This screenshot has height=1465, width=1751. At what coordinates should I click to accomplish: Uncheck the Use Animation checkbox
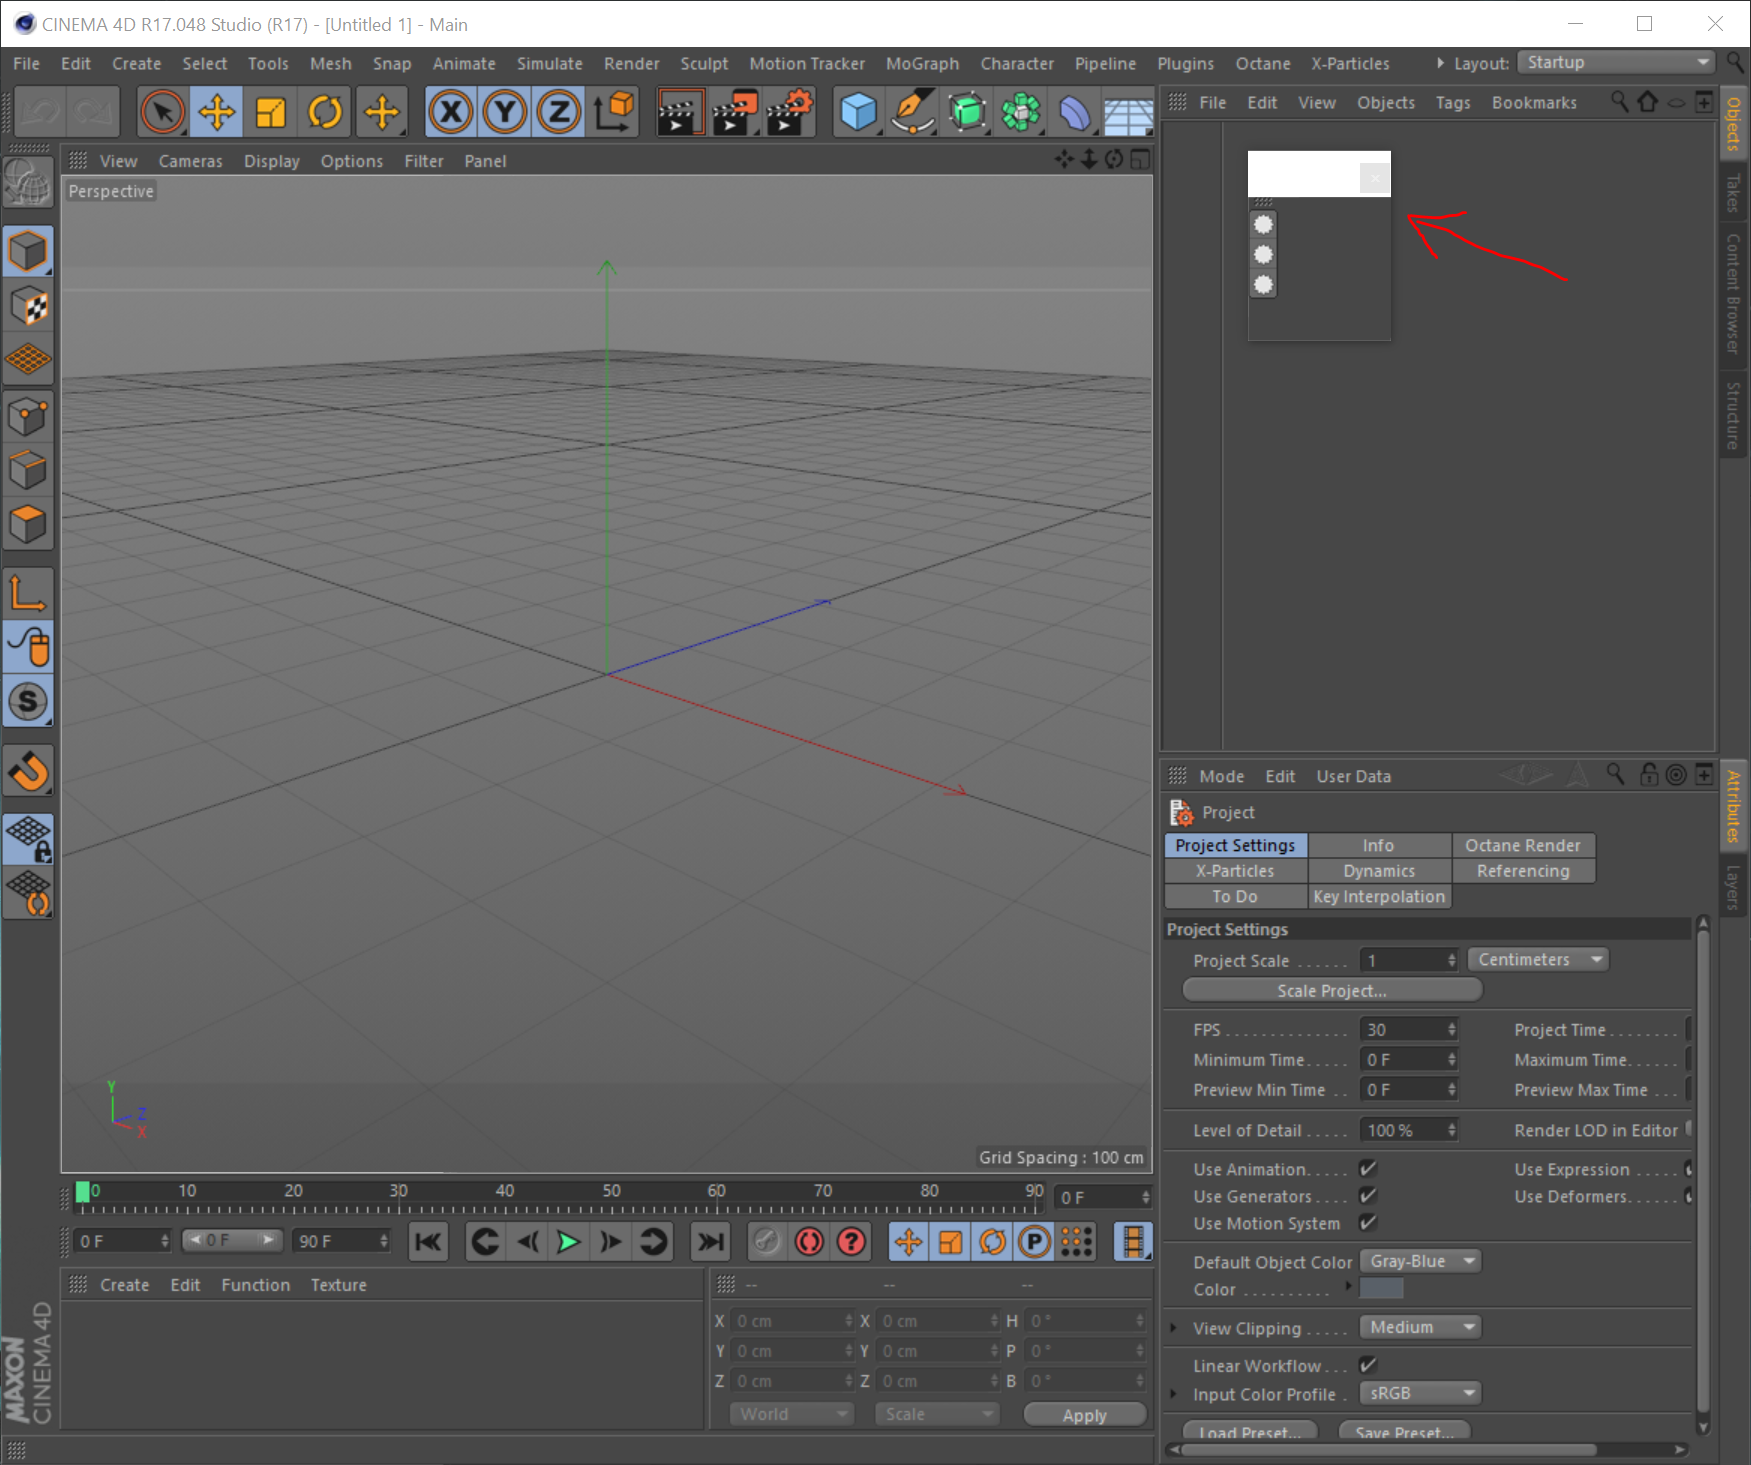[x=1368, y=1168]
